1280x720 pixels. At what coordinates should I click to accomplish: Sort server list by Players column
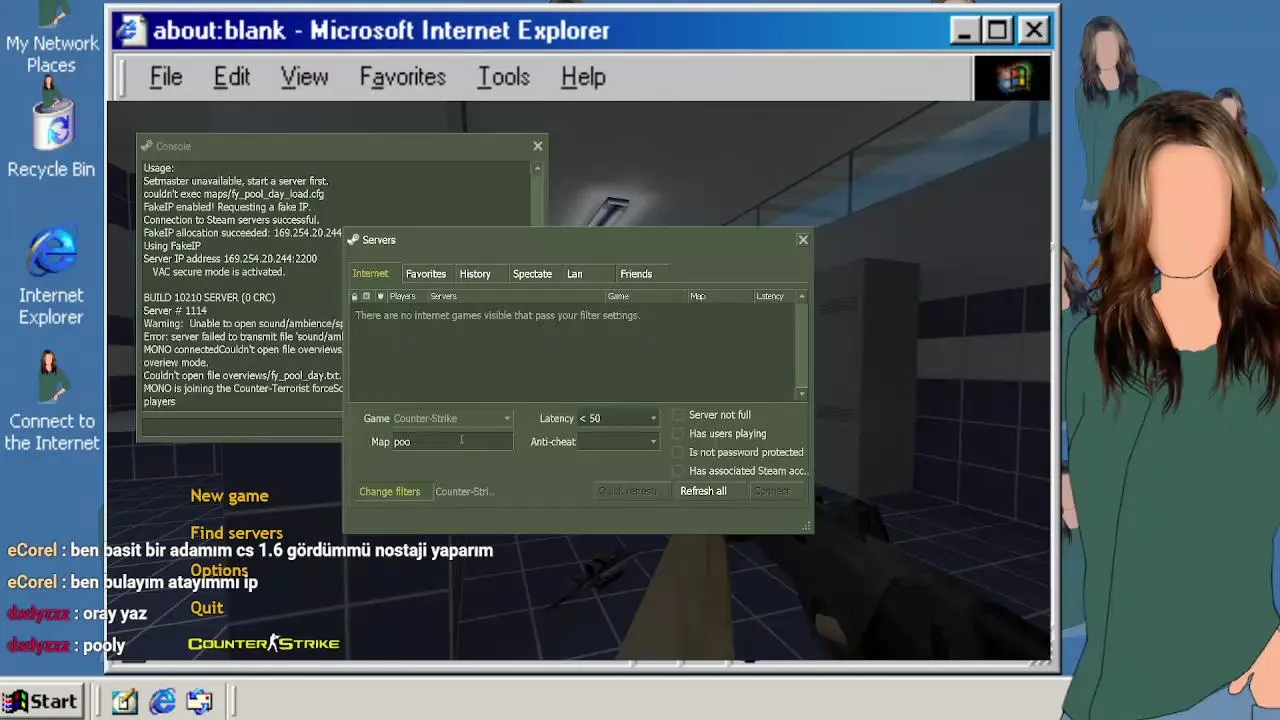pos(407,296)
